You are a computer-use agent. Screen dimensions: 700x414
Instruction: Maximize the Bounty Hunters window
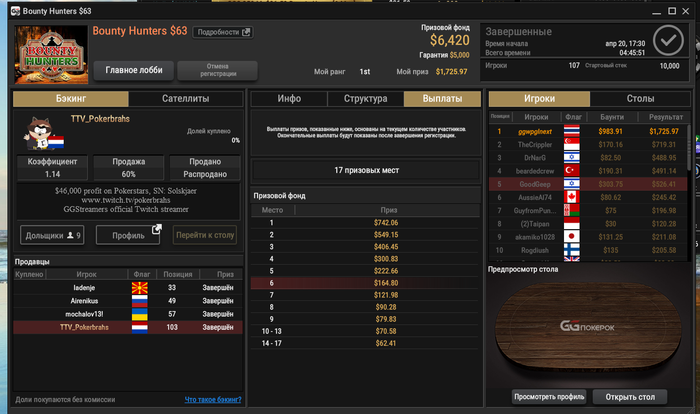[x=672, y=11]
